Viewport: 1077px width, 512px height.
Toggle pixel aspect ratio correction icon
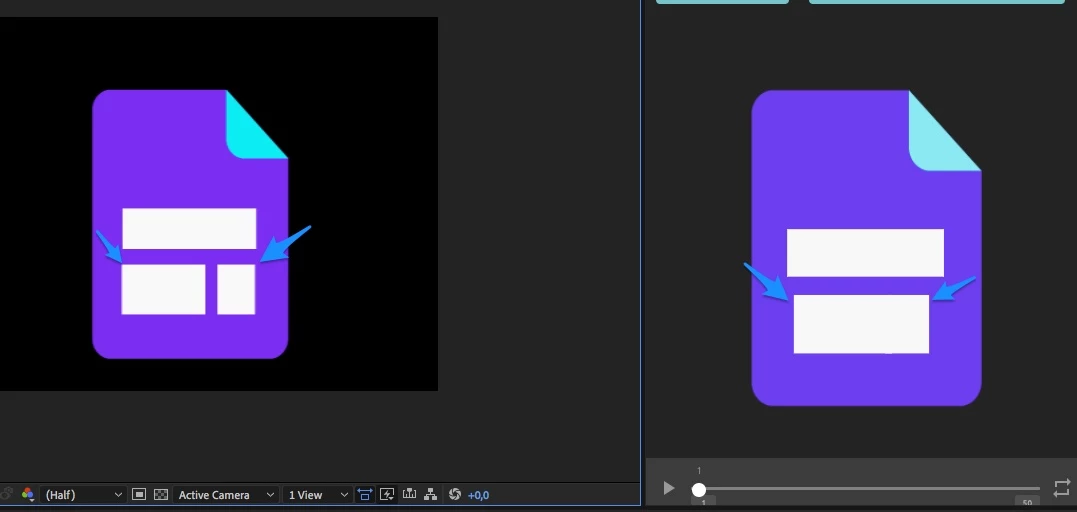pyautogui.click(x=365, y=494)
